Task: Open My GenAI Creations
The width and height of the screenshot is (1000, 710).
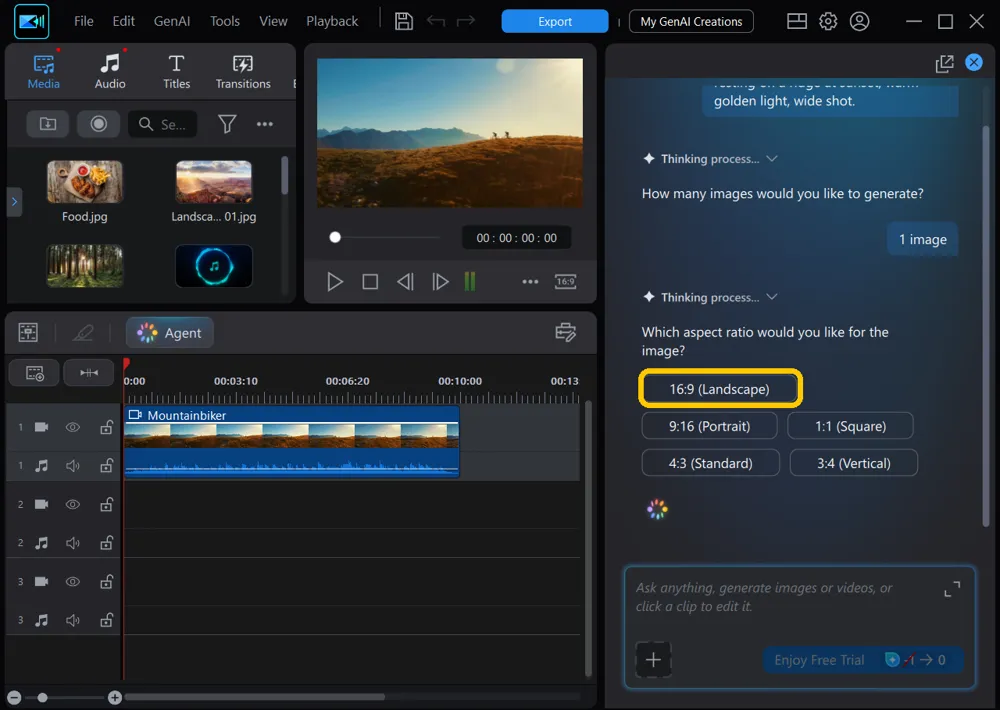Action: point(691,21)
